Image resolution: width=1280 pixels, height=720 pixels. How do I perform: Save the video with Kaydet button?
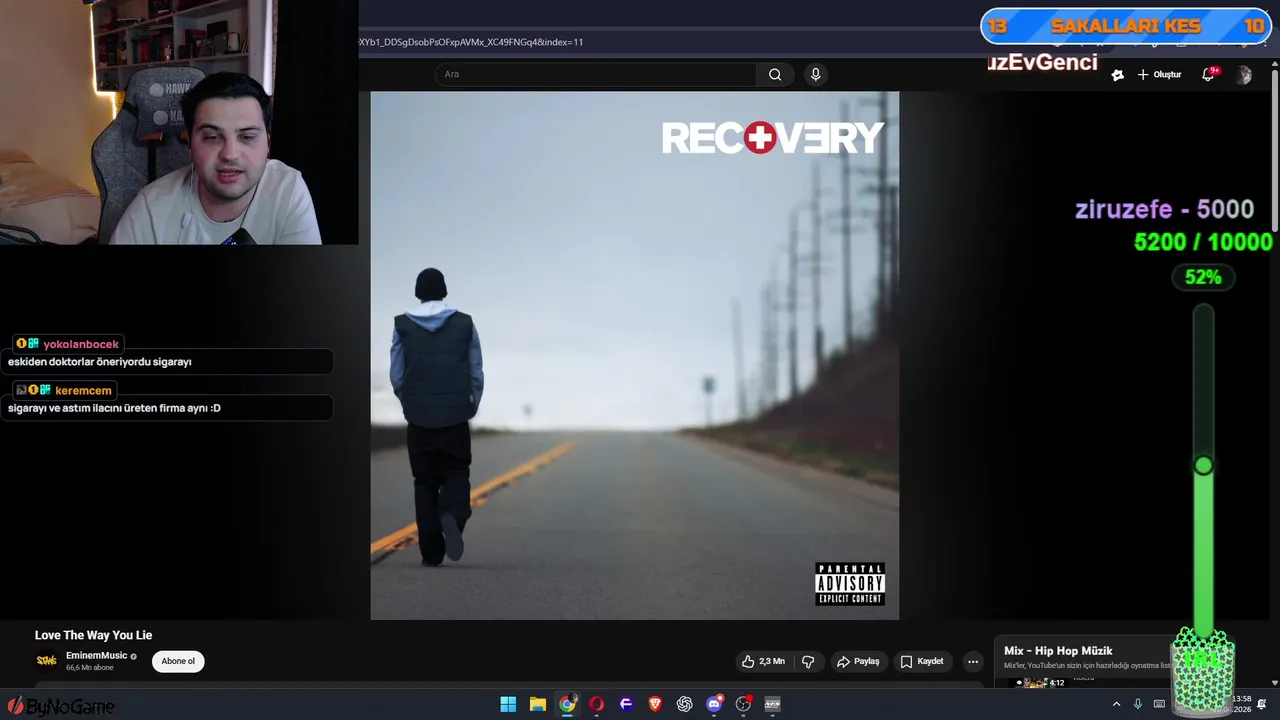pos(922,661)
